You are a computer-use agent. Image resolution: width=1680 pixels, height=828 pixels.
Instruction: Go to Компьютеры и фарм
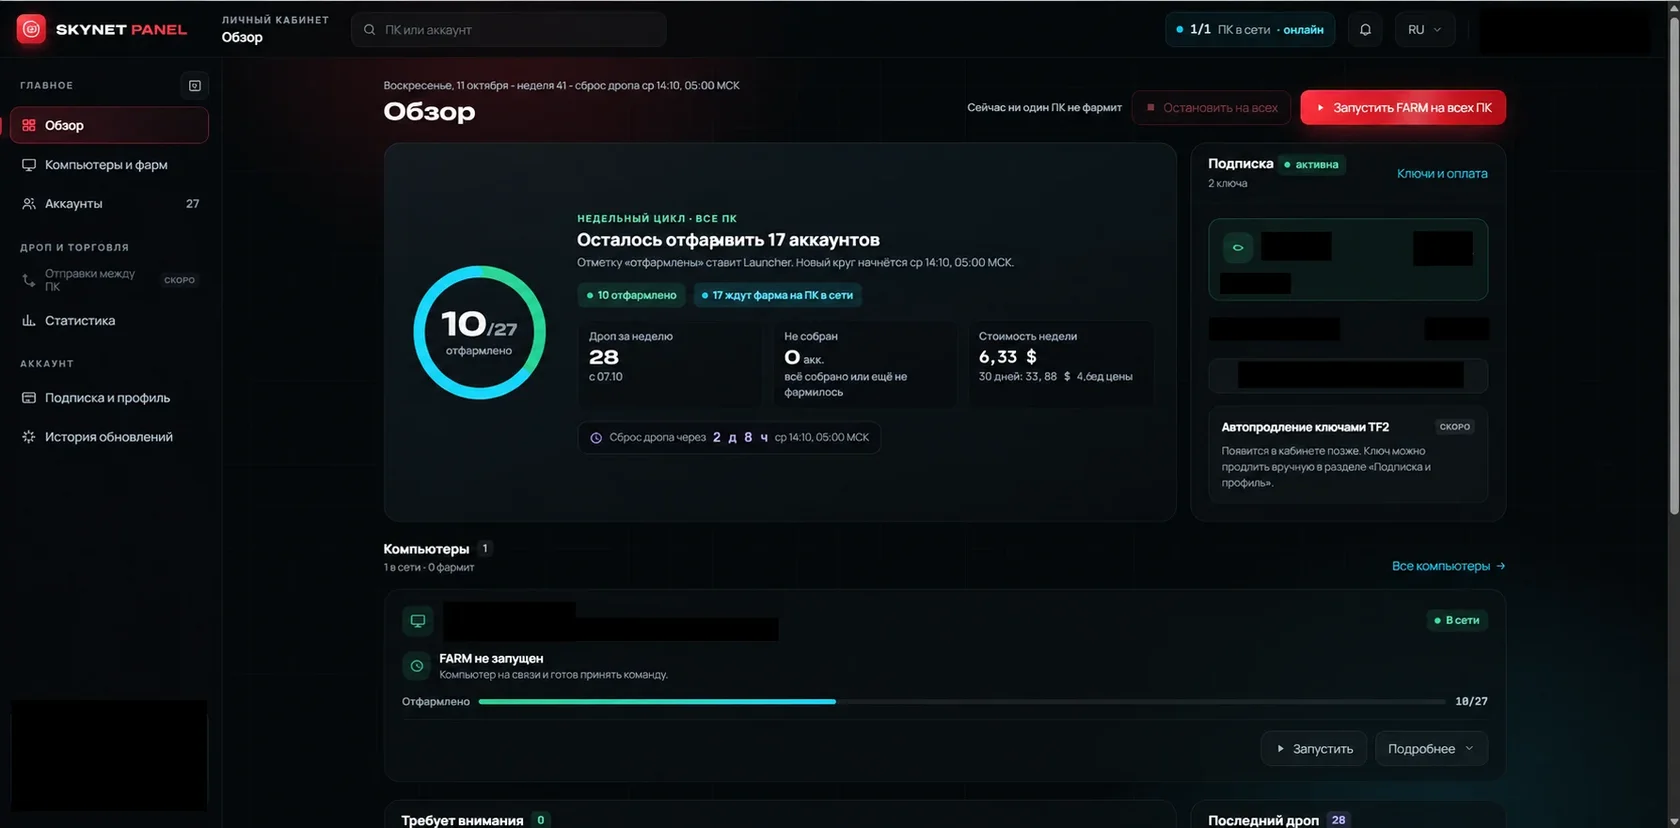point(109,165)
